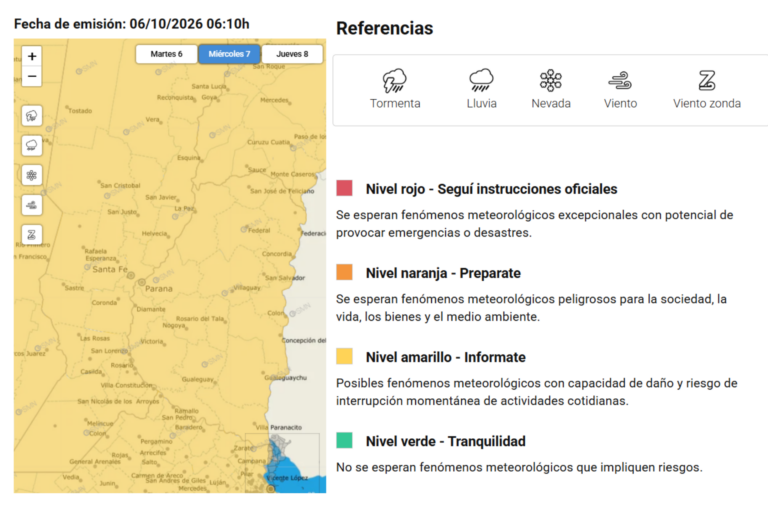Click the Tostado label on map

tap(80, 111)
